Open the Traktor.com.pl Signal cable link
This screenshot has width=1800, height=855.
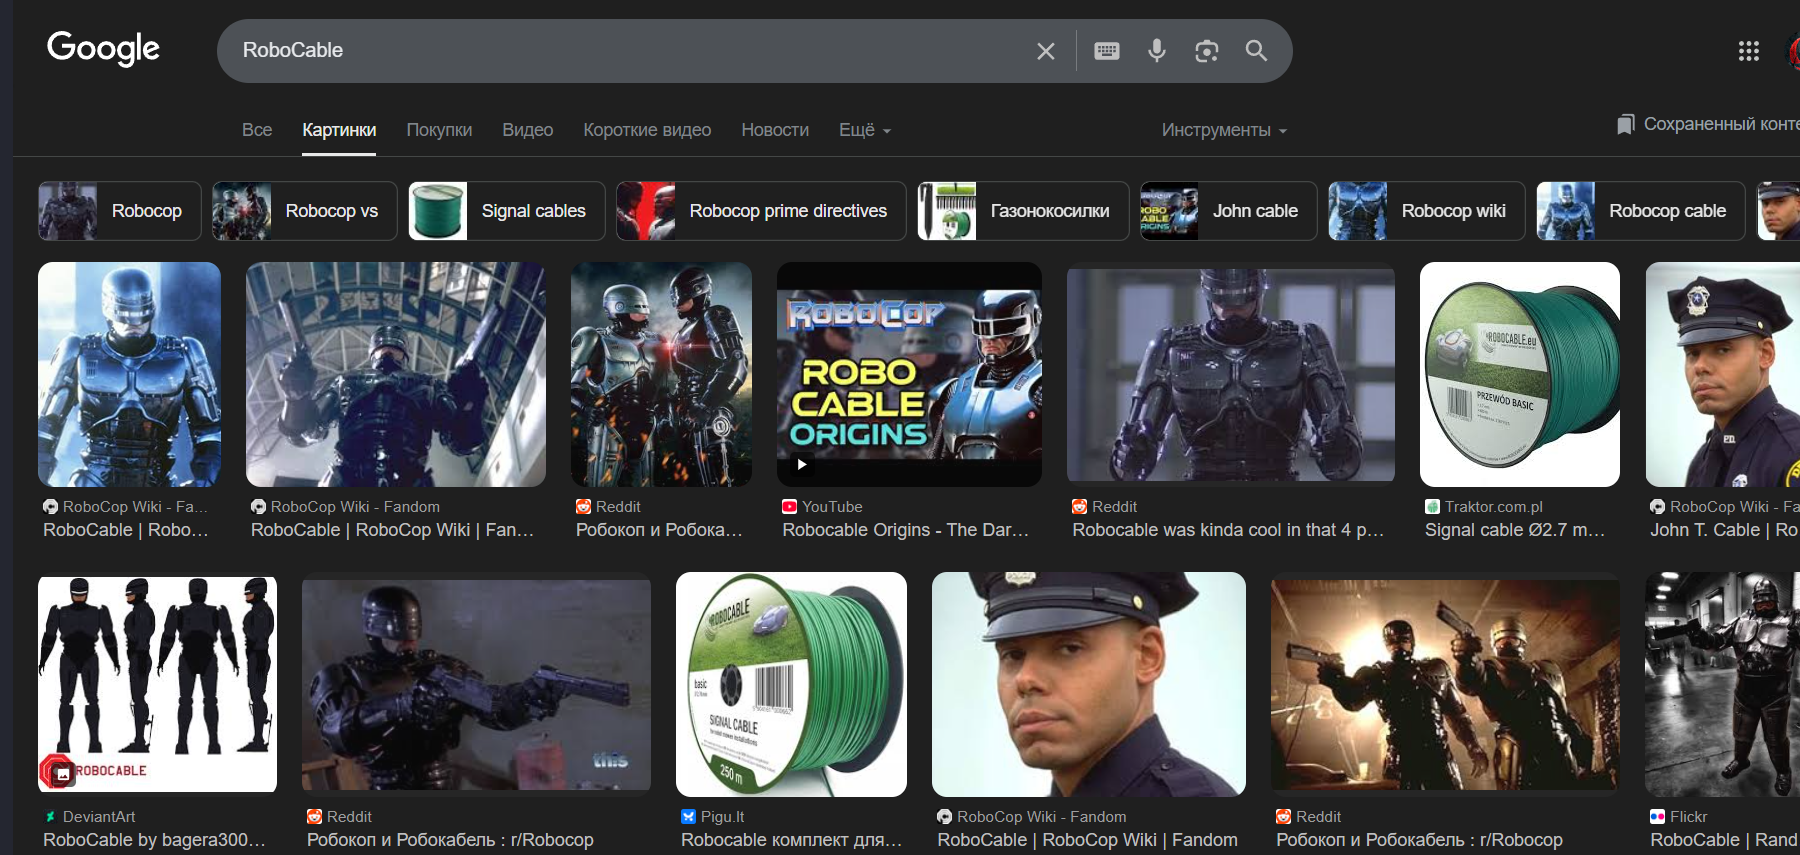(1514, 530)
